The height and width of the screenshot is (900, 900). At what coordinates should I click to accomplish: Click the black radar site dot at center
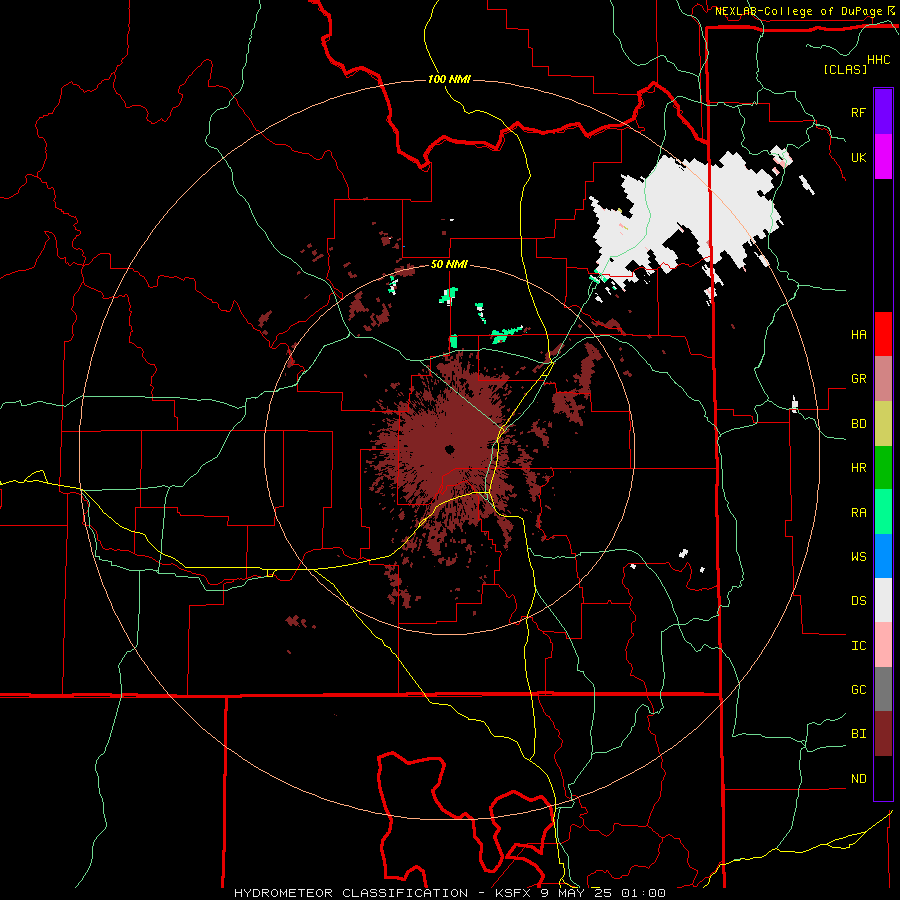pos(449,449)
